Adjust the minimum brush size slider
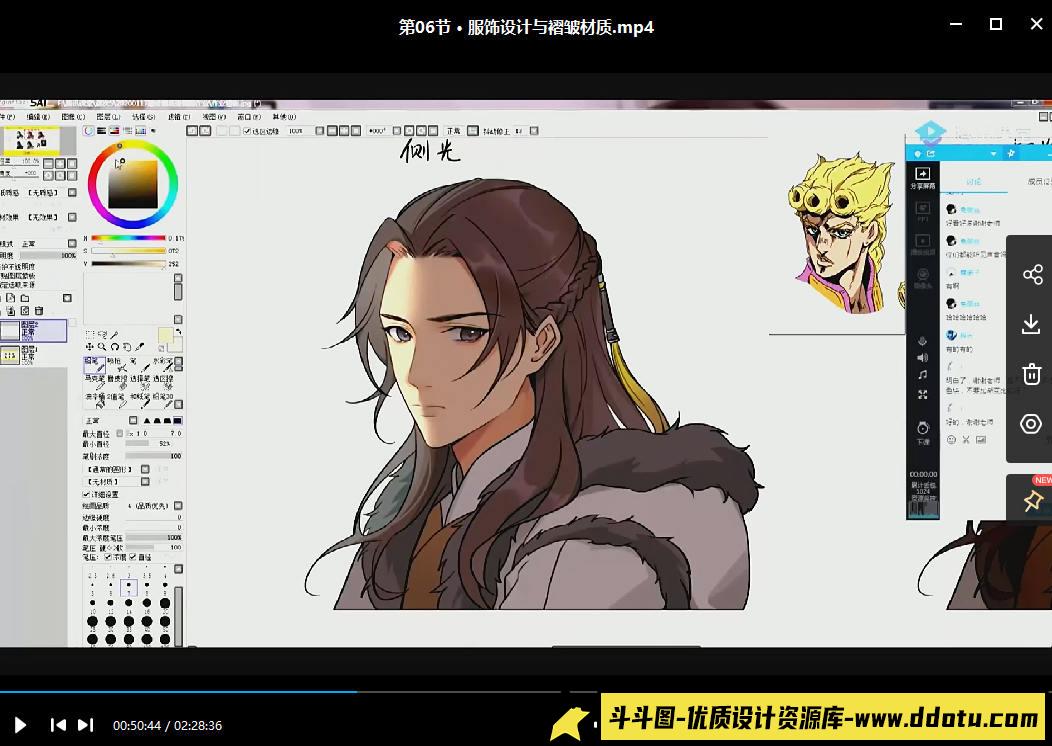This screenshot has height=746, width=1052. [153, 443]
